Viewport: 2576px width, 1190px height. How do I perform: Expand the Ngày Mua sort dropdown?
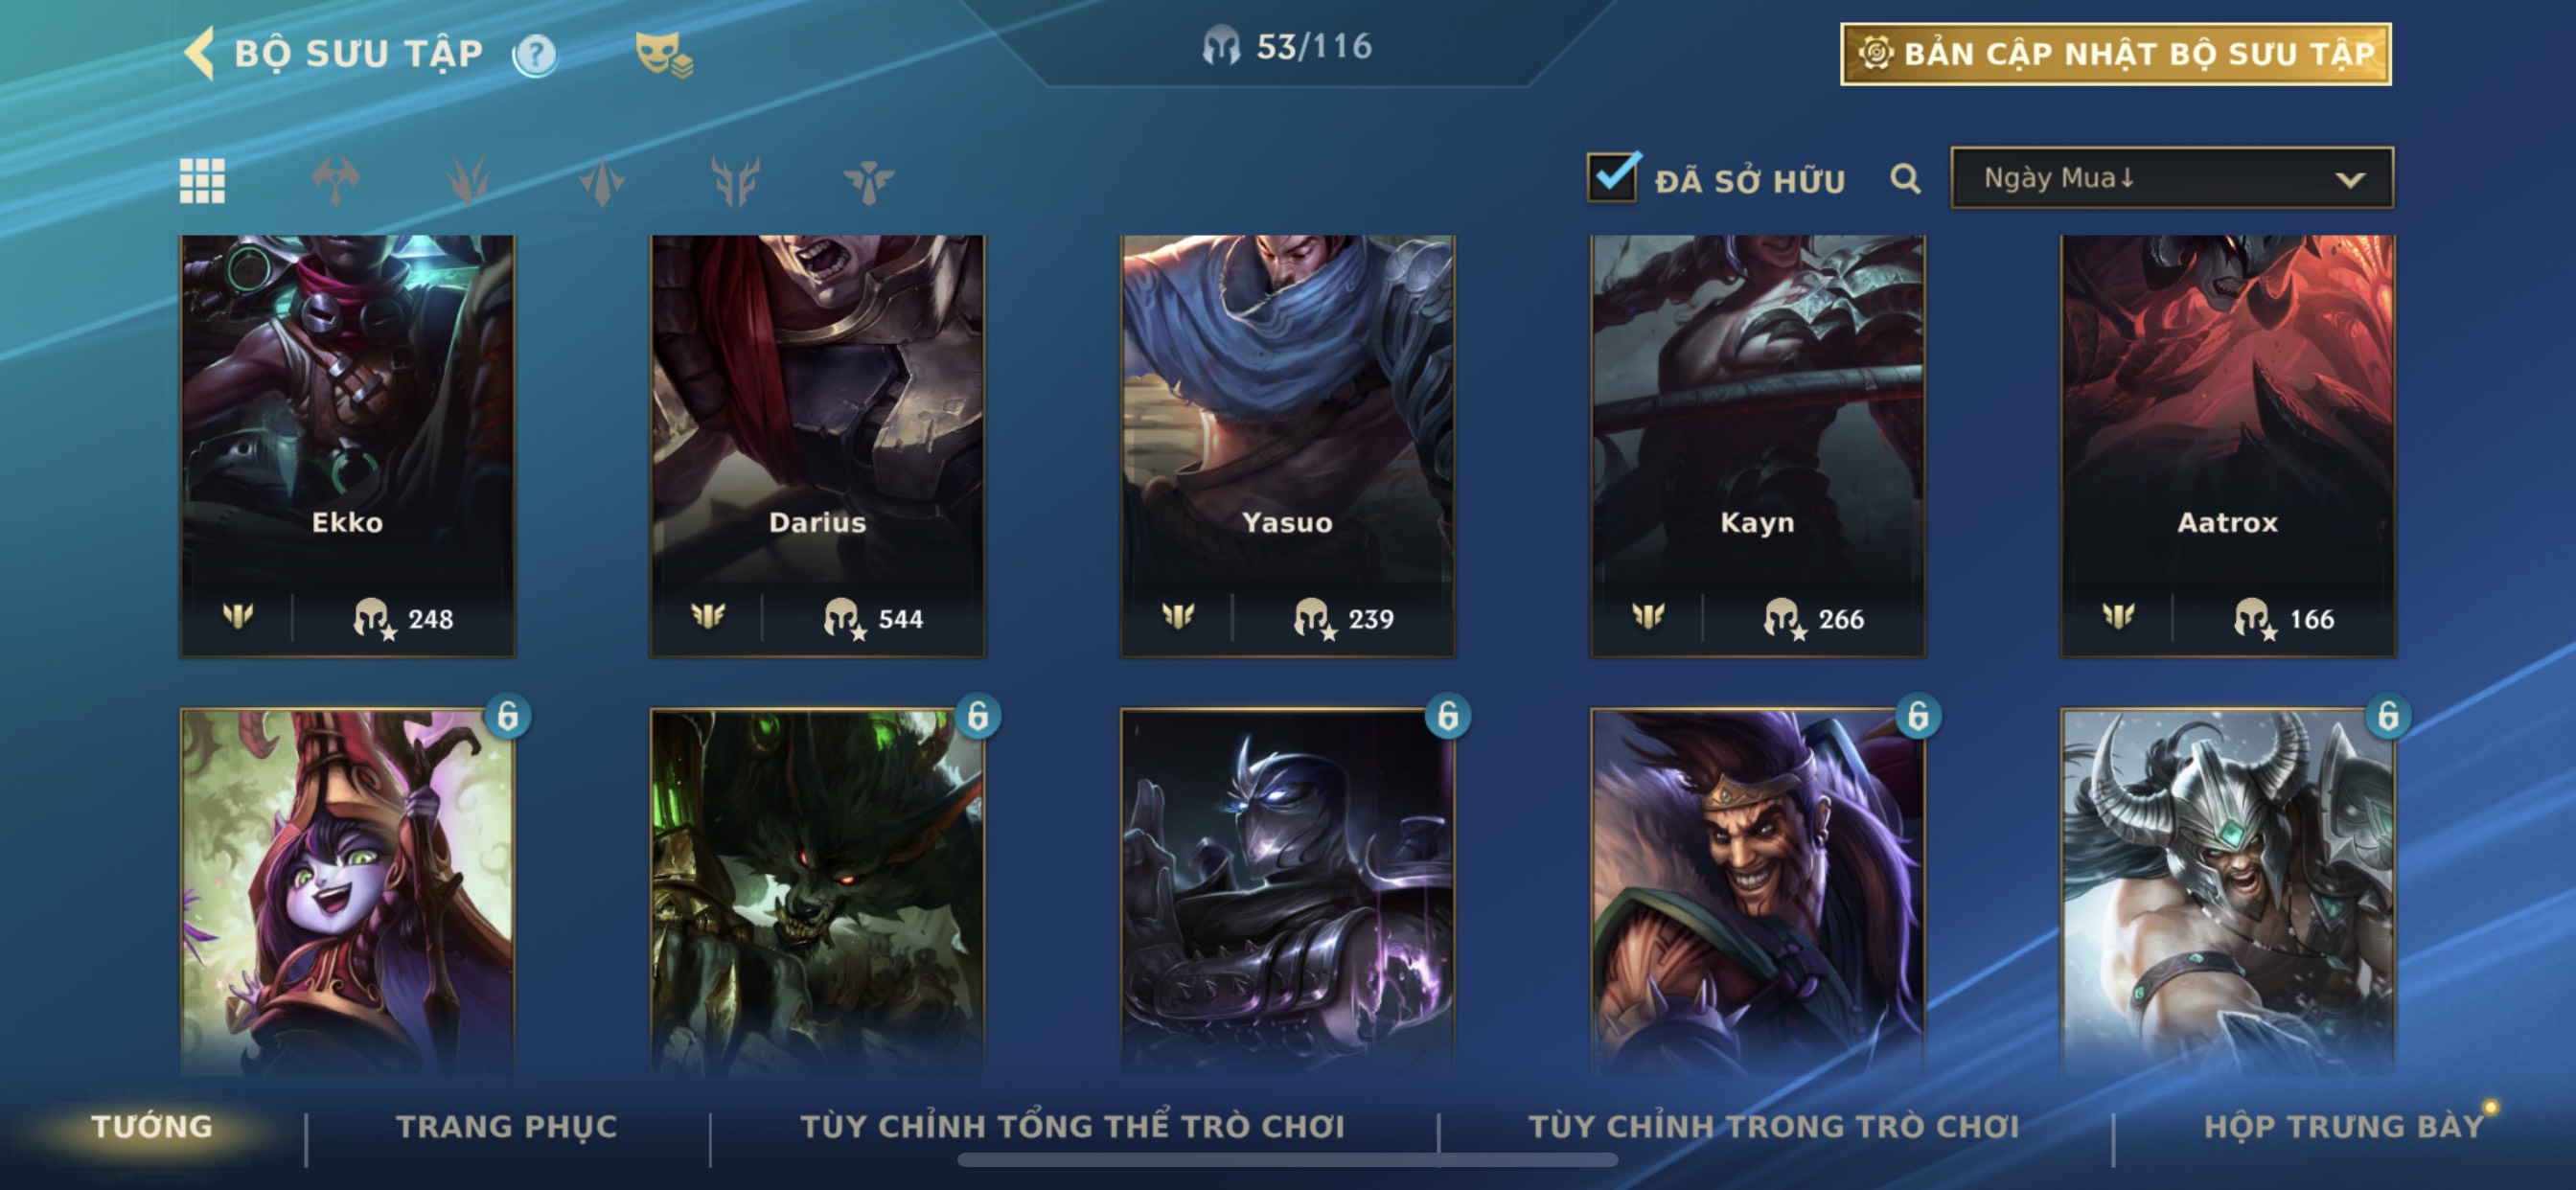point(2172,178)
